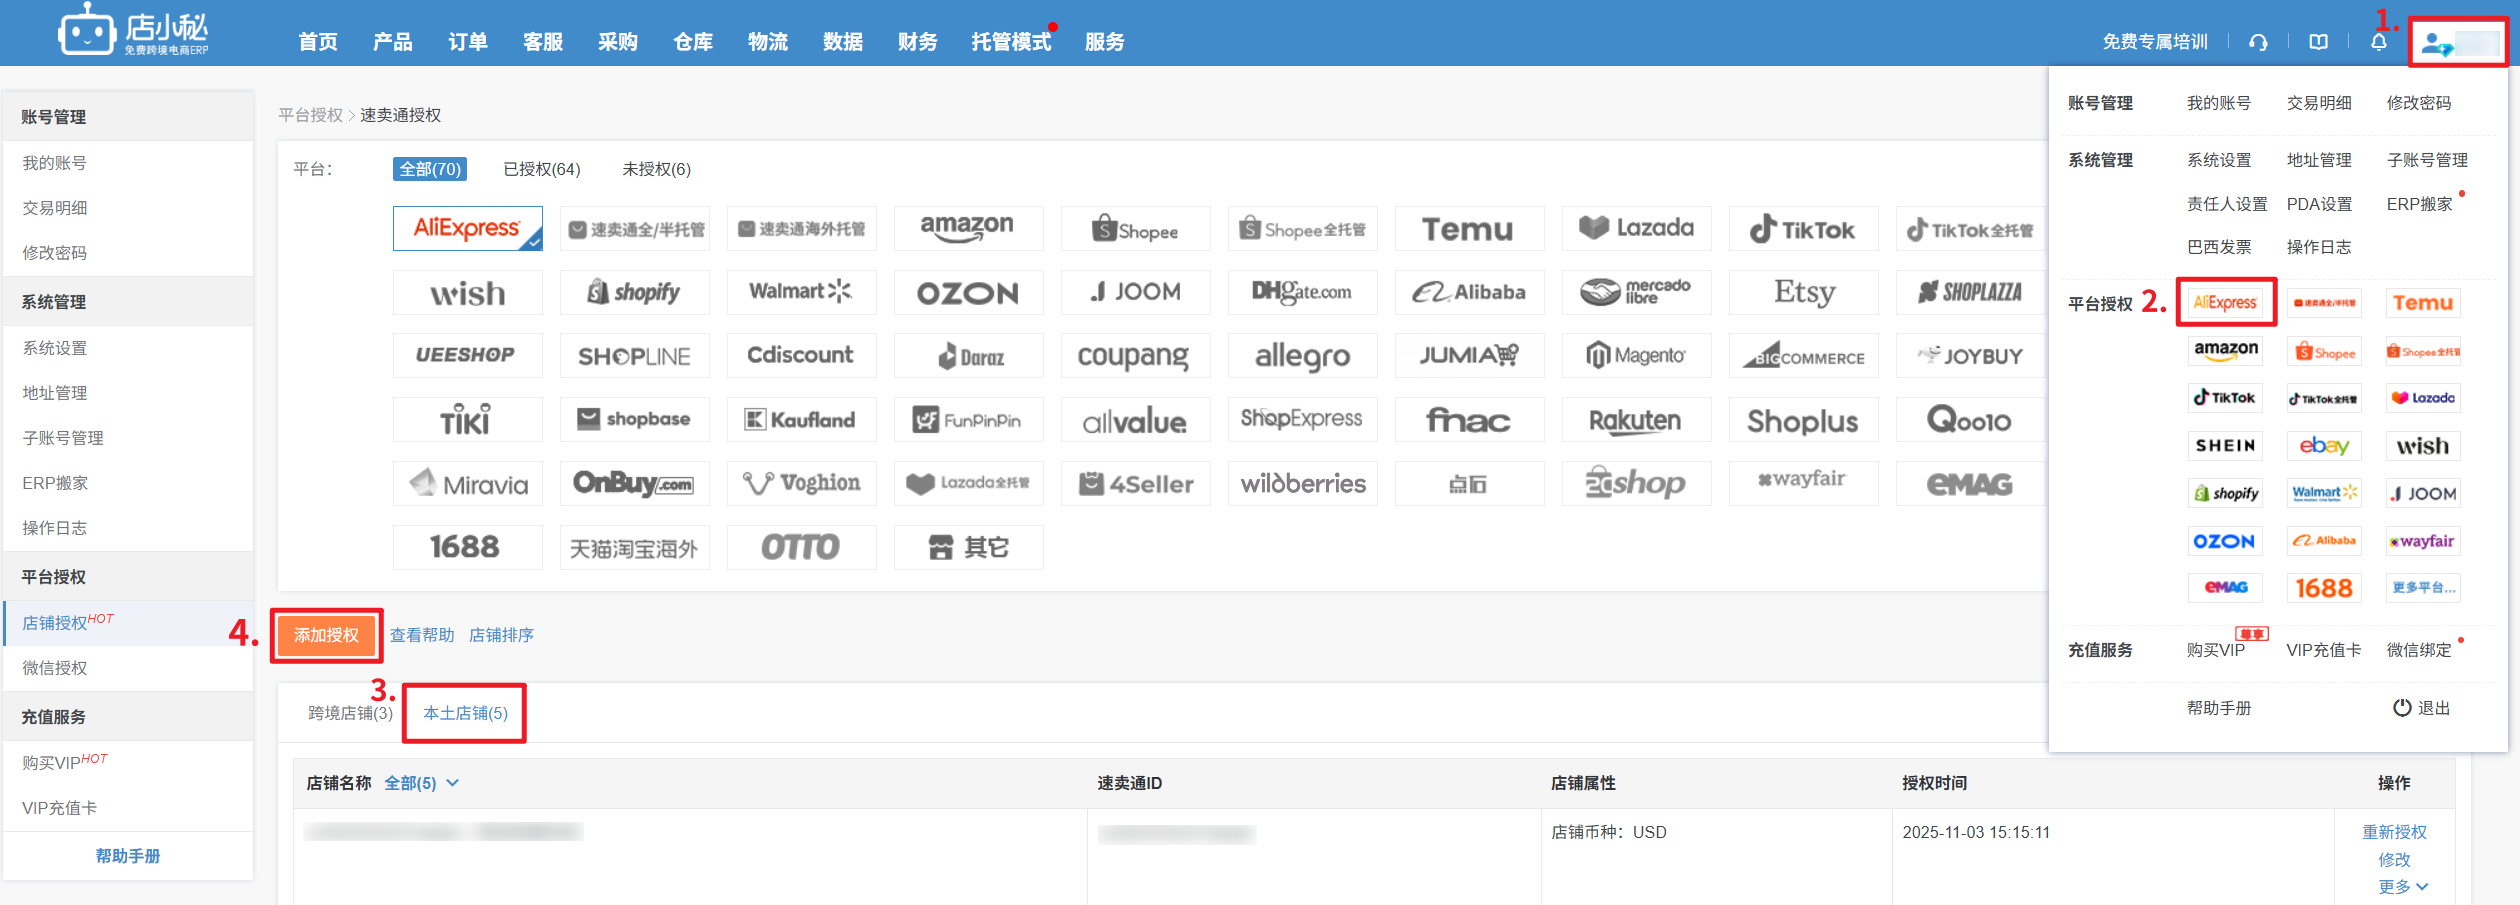Choose the TikTok platform logo tile
This screenshot has width=2520, height=905.
(1802, 229)
